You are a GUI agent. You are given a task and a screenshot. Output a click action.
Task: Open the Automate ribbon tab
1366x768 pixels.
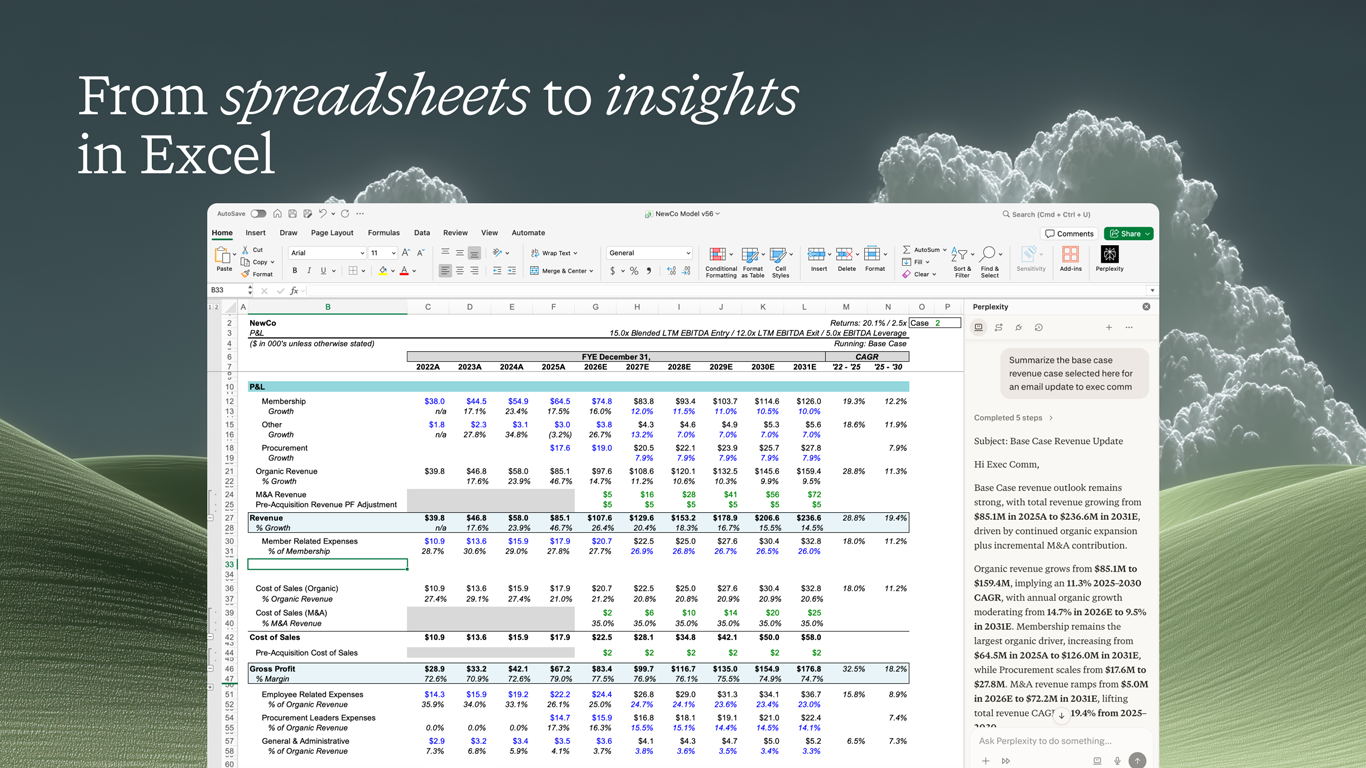tap(528, 233)
